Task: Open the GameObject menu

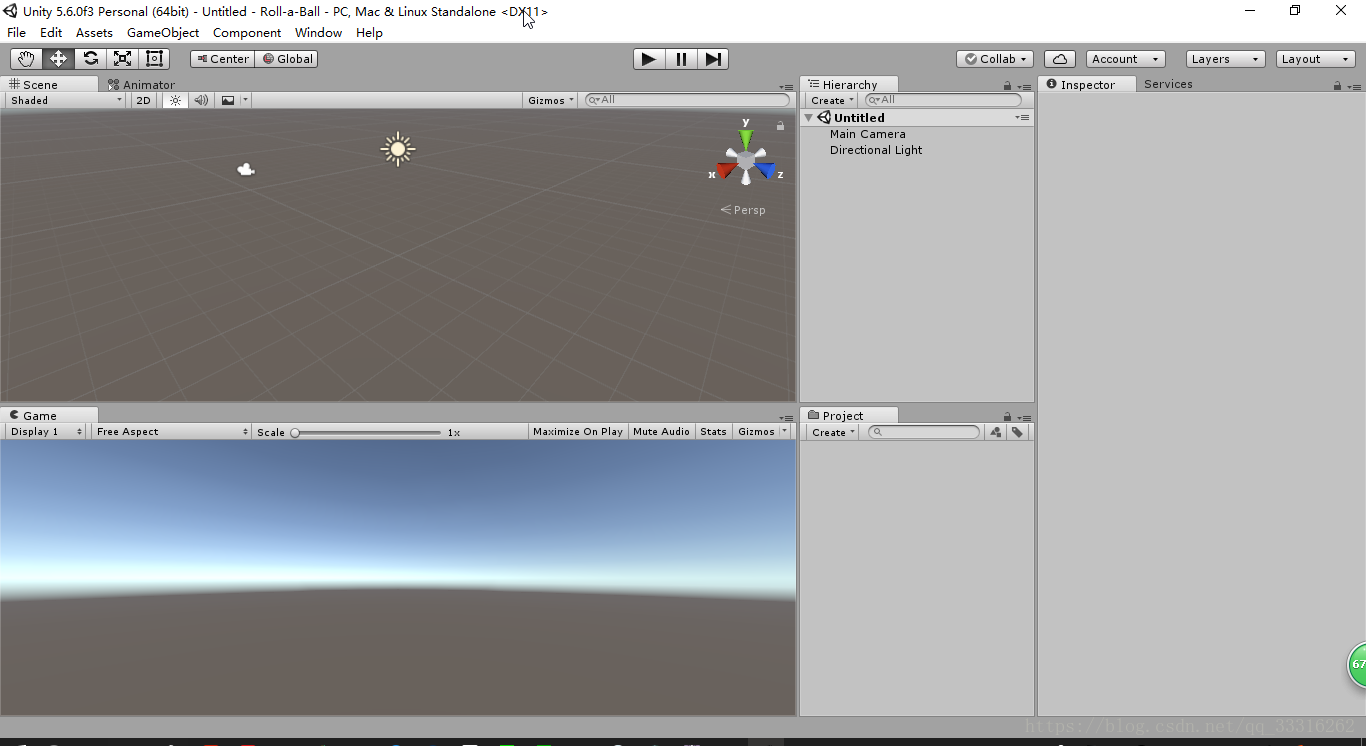Action: point(163,33)
